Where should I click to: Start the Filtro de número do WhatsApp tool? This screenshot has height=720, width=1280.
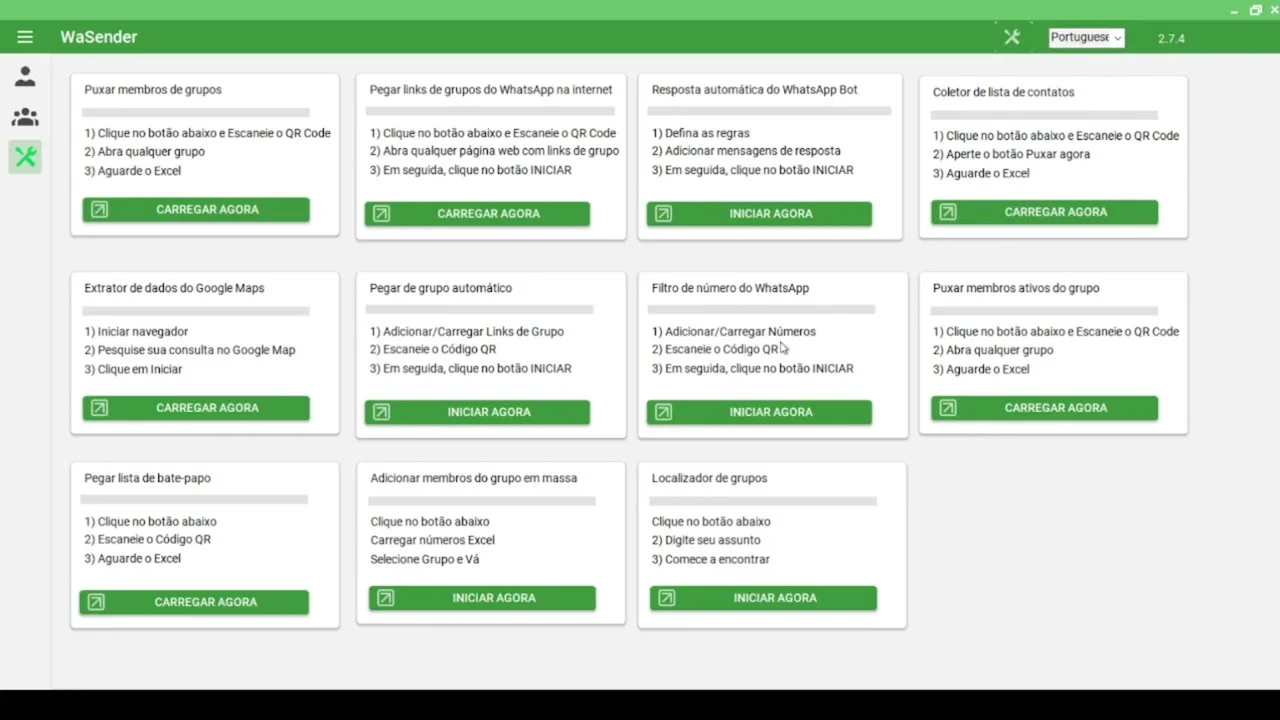pyautogui.click(x=759, y=412)
